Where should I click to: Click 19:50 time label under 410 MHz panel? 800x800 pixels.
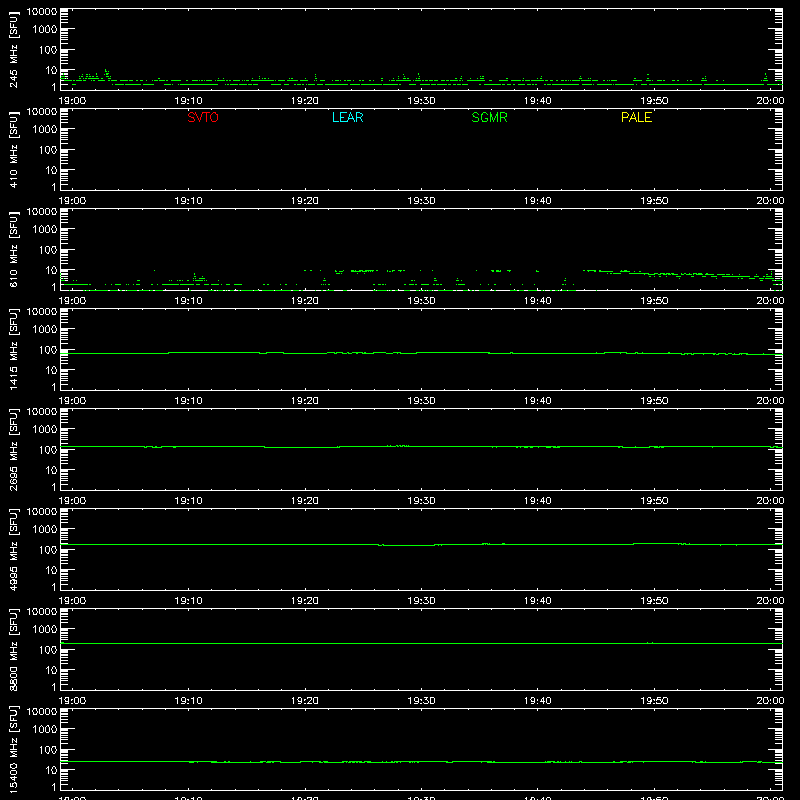[654, 201]
